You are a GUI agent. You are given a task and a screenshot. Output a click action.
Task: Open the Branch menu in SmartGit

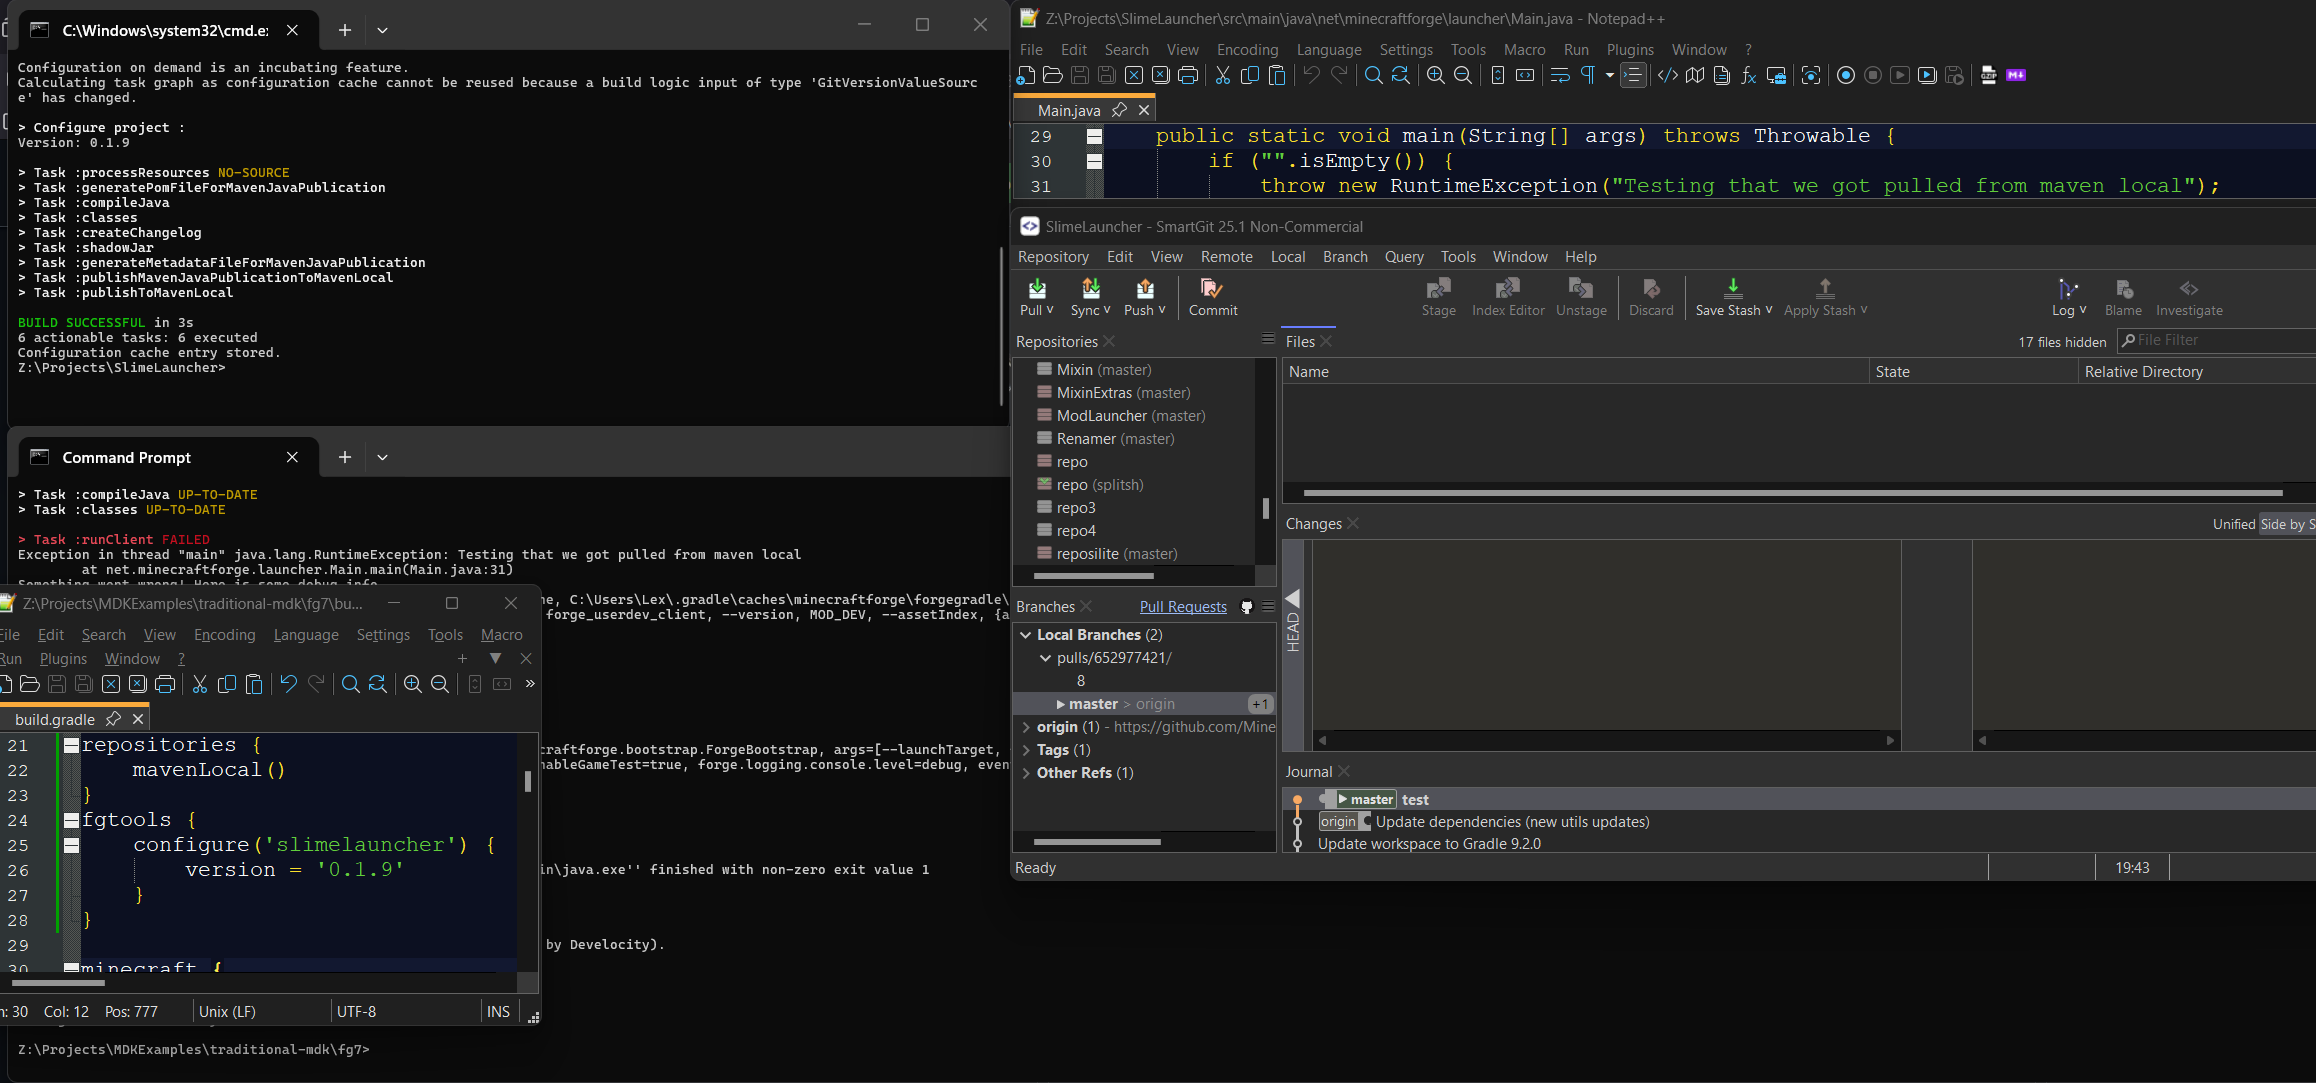[1344, 257]
